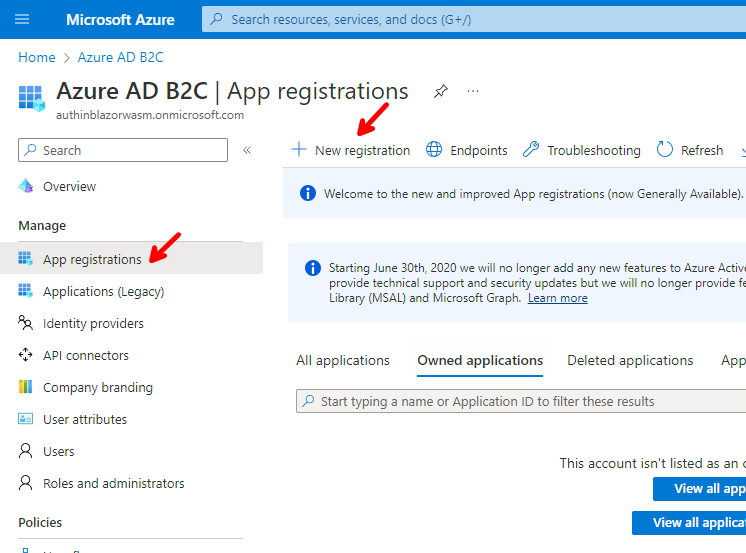Click the Overview icon in sidebar

click(x=26, y=186)
